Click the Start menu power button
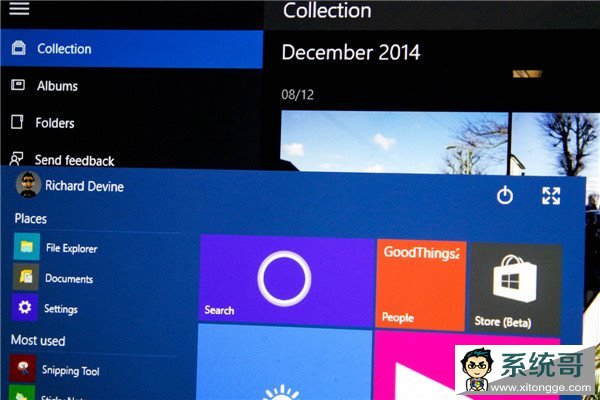 [x=505, y=195]
